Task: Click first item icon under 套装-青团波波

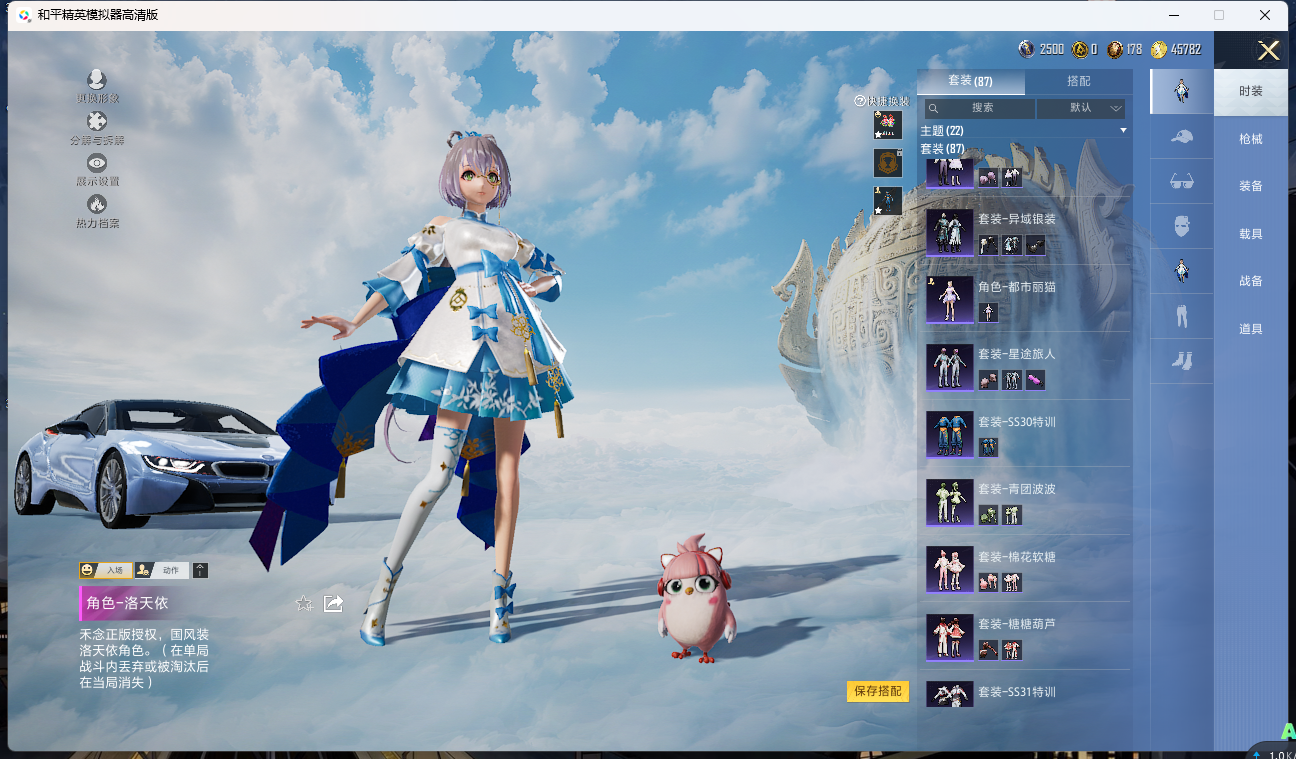Action: click(x=988, y=515)
